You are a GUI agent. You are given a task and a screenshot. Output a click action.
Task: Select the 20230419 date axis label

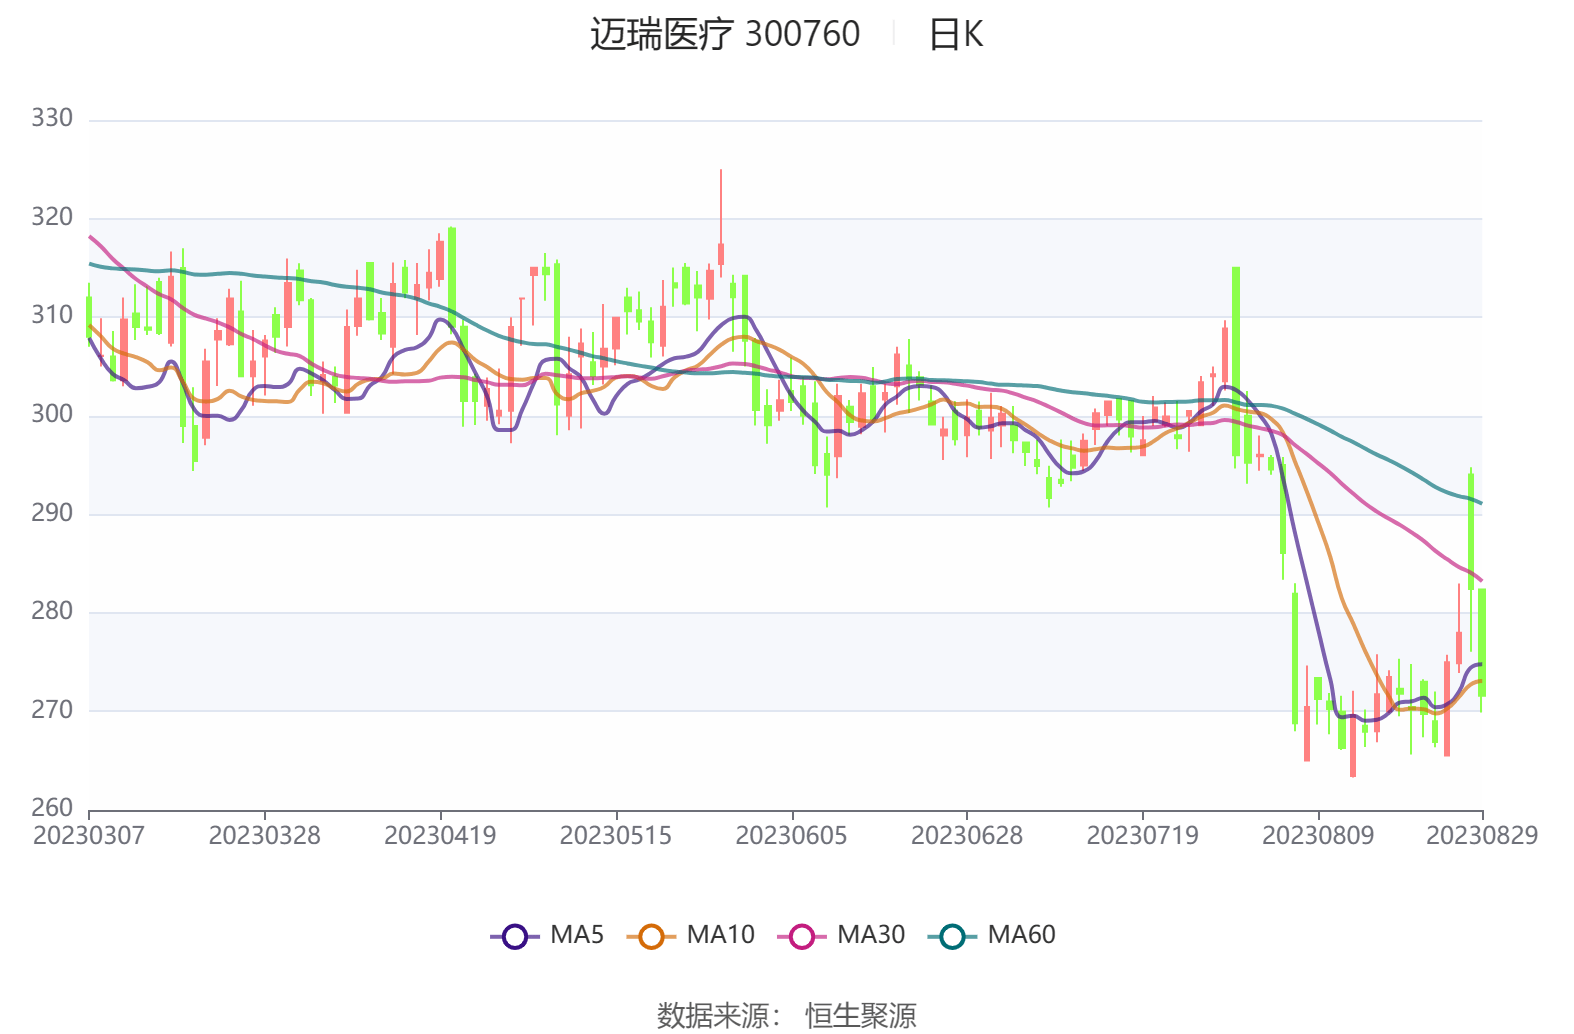click(x=440, y=836)
